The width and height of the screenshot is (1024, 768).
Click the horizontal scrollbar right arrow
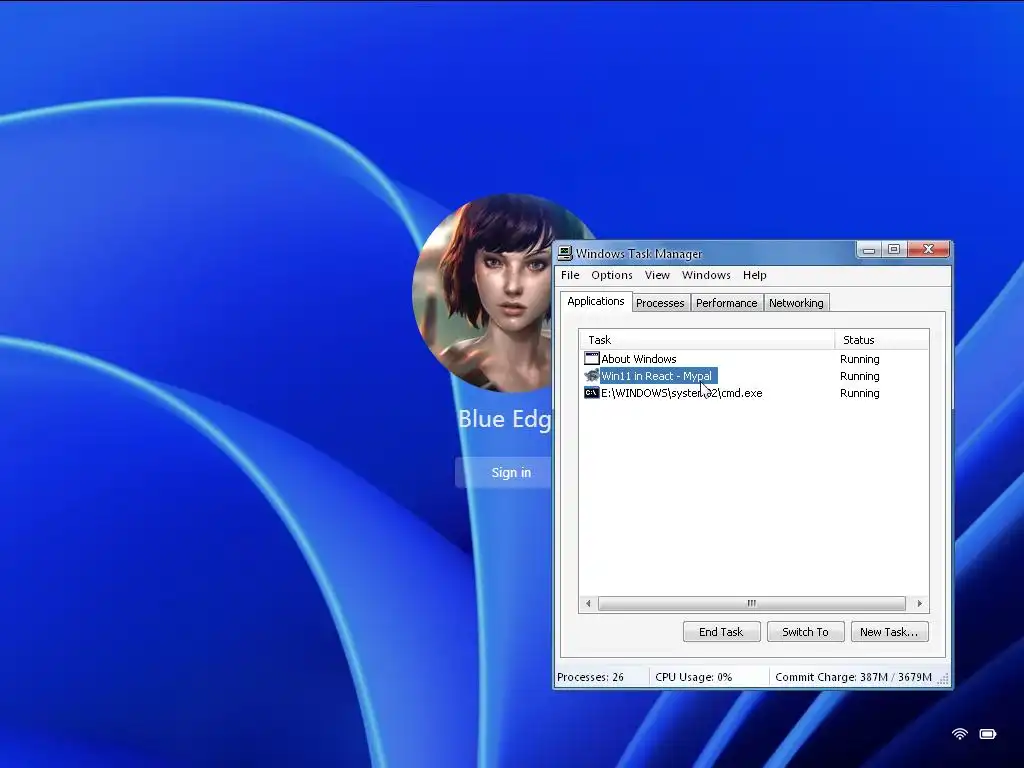tap(919, 603)
